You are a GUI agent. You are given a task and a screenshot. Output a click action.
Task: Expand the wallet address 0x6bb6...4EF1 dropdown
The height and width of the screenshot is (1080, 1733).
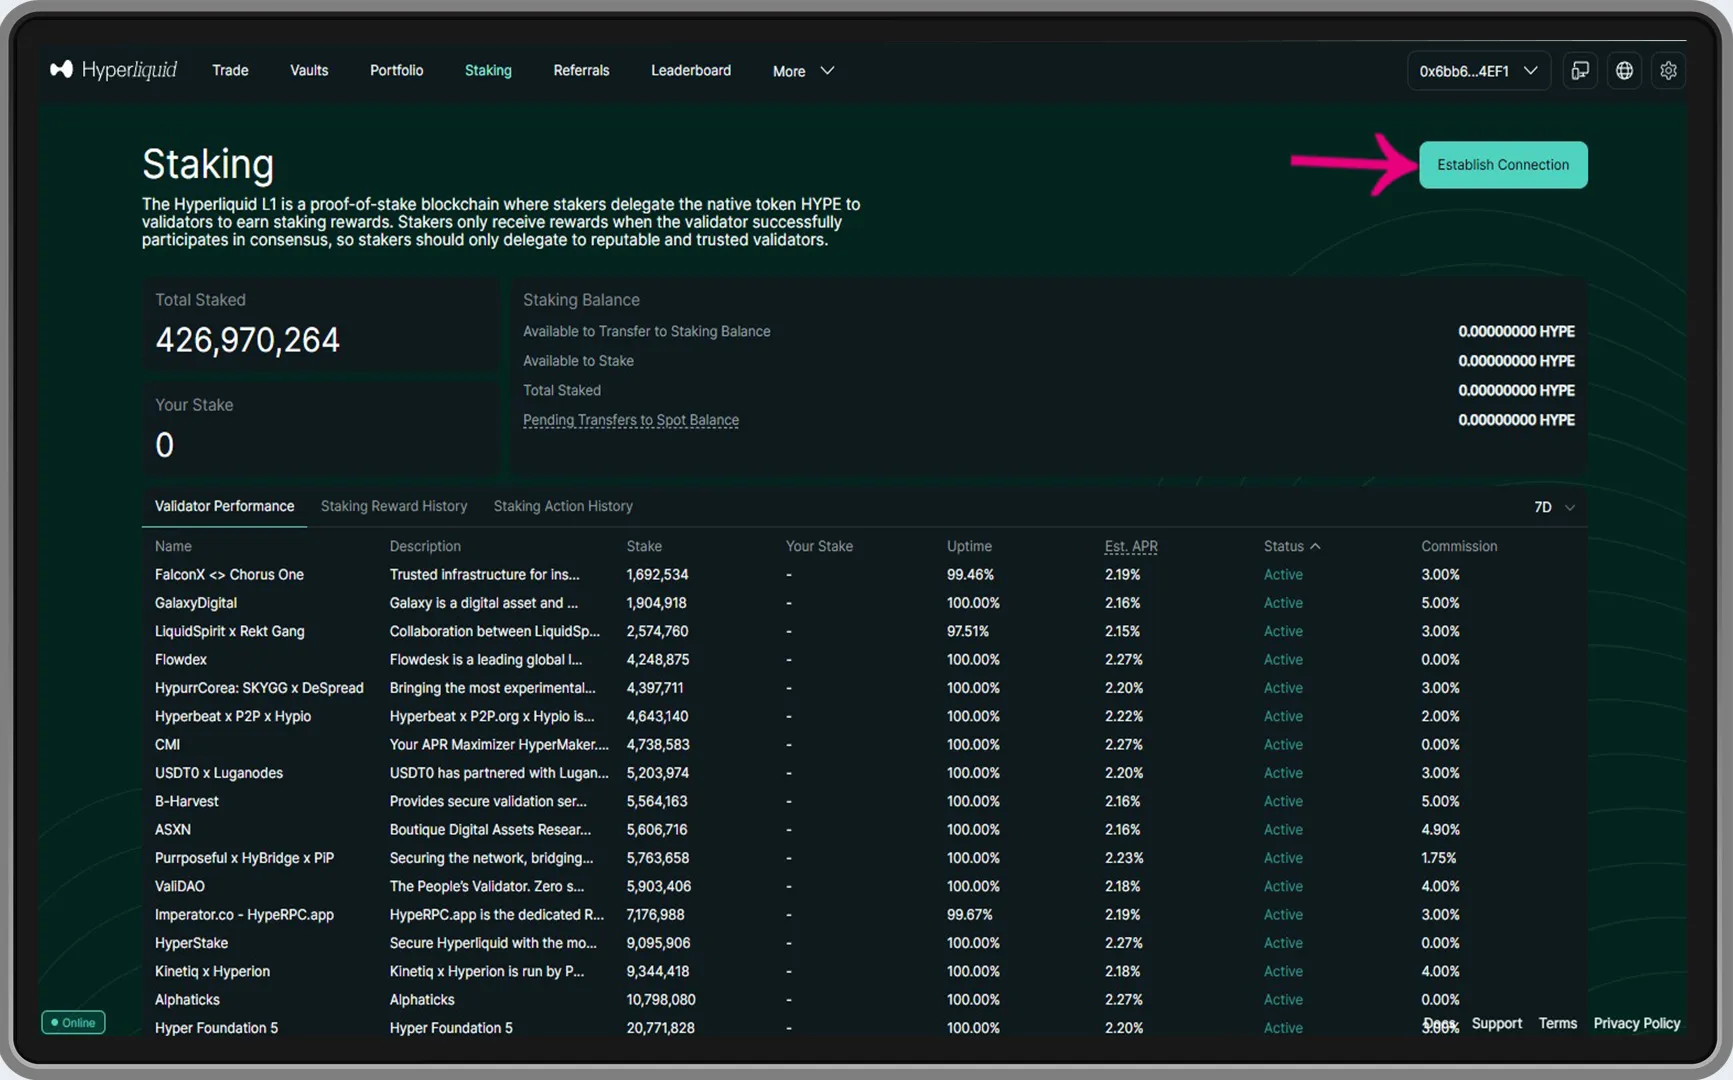pos(1478,71)
